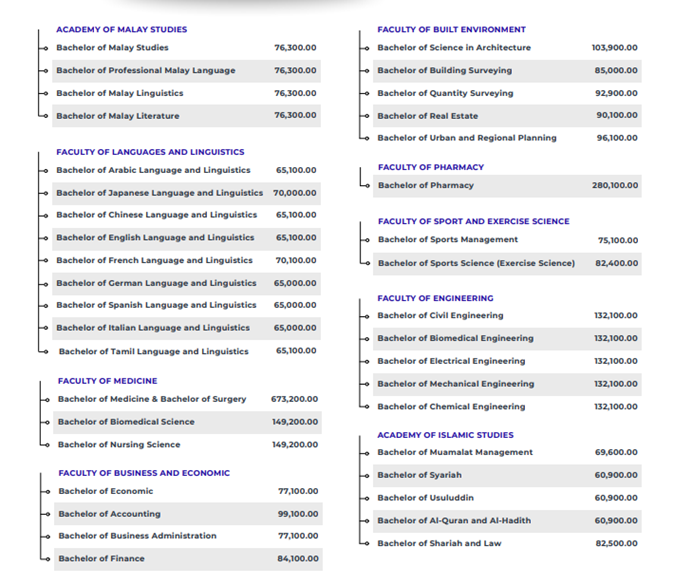
Task: Select Bachelor of Chinese Language and Linguistics
Action: 156,215
